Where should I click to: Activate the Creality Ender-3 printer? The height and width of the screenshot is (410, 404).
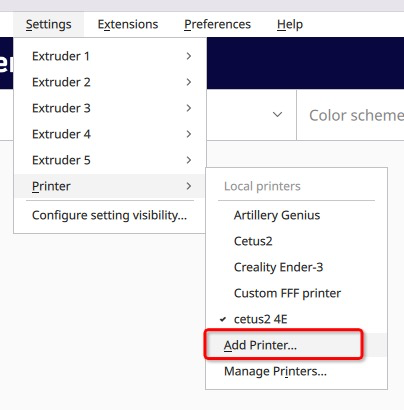pos(296,267)
